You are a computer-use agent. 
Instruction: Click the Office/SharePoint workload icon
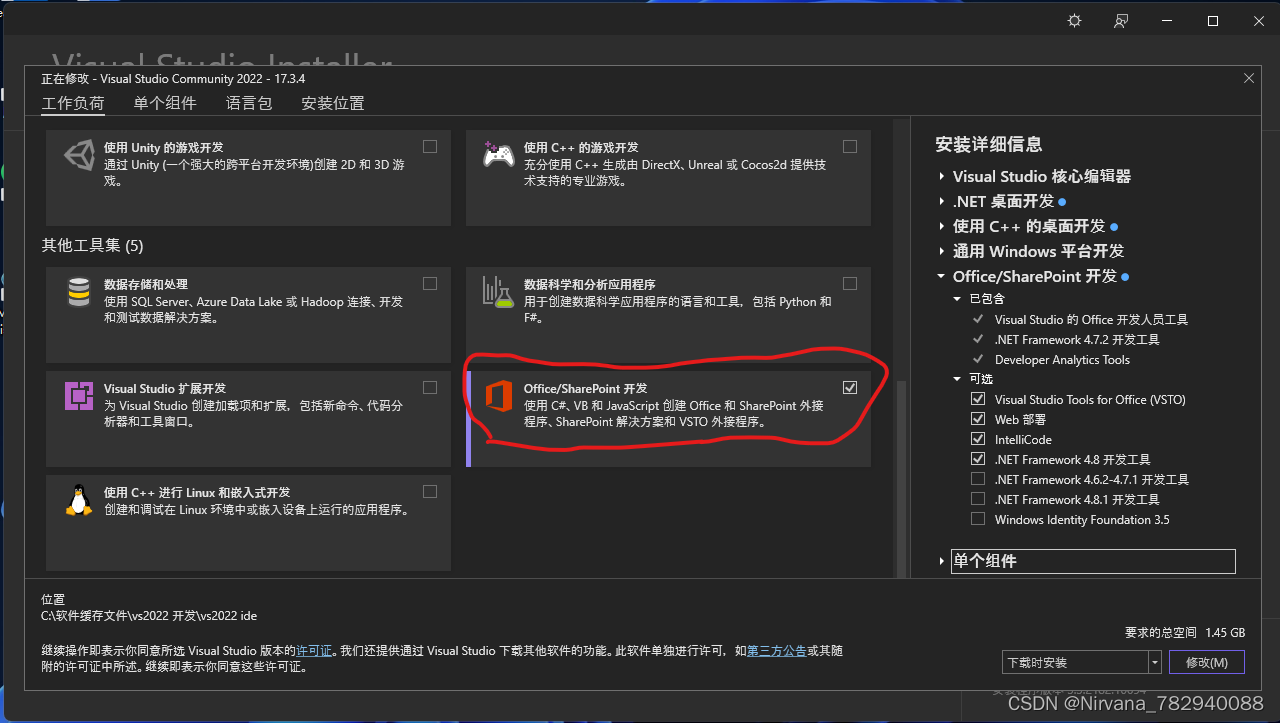tap(498, 396)
